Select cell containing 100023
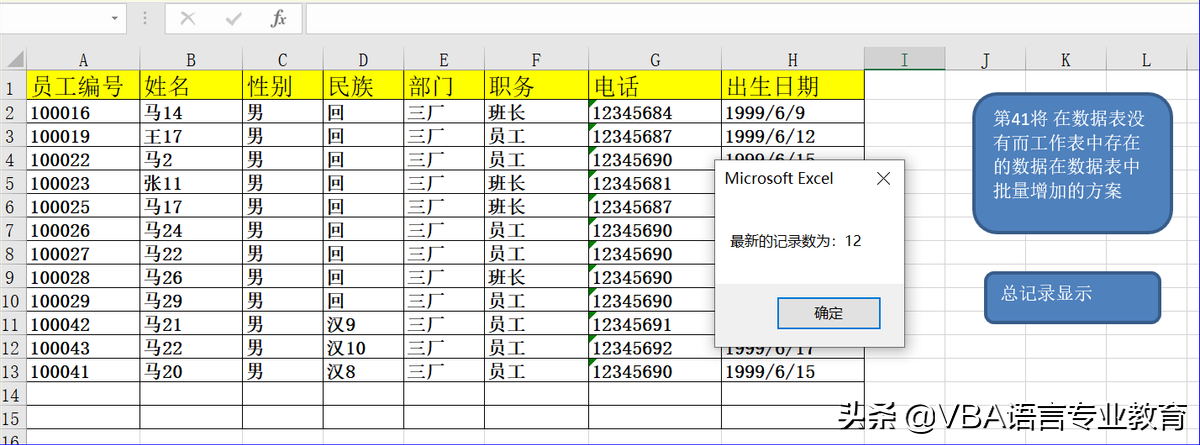 83,183
